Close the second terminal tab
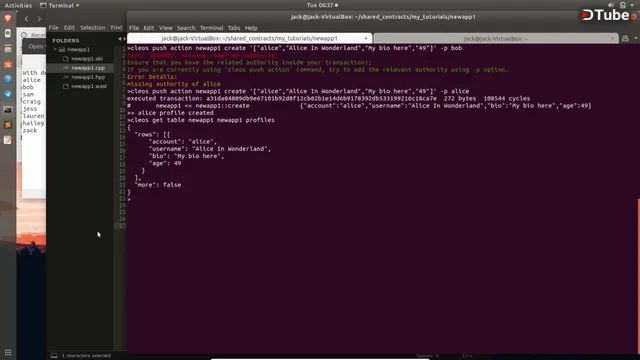This screenshot has height=360, width=640. 612,39
